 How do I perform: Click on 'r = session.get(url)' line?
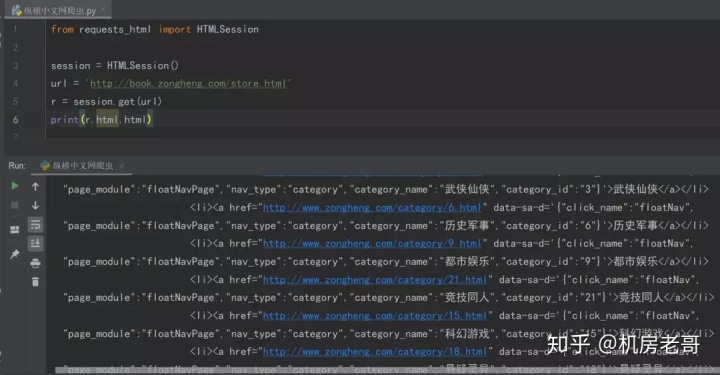click(x=106, y=101)
